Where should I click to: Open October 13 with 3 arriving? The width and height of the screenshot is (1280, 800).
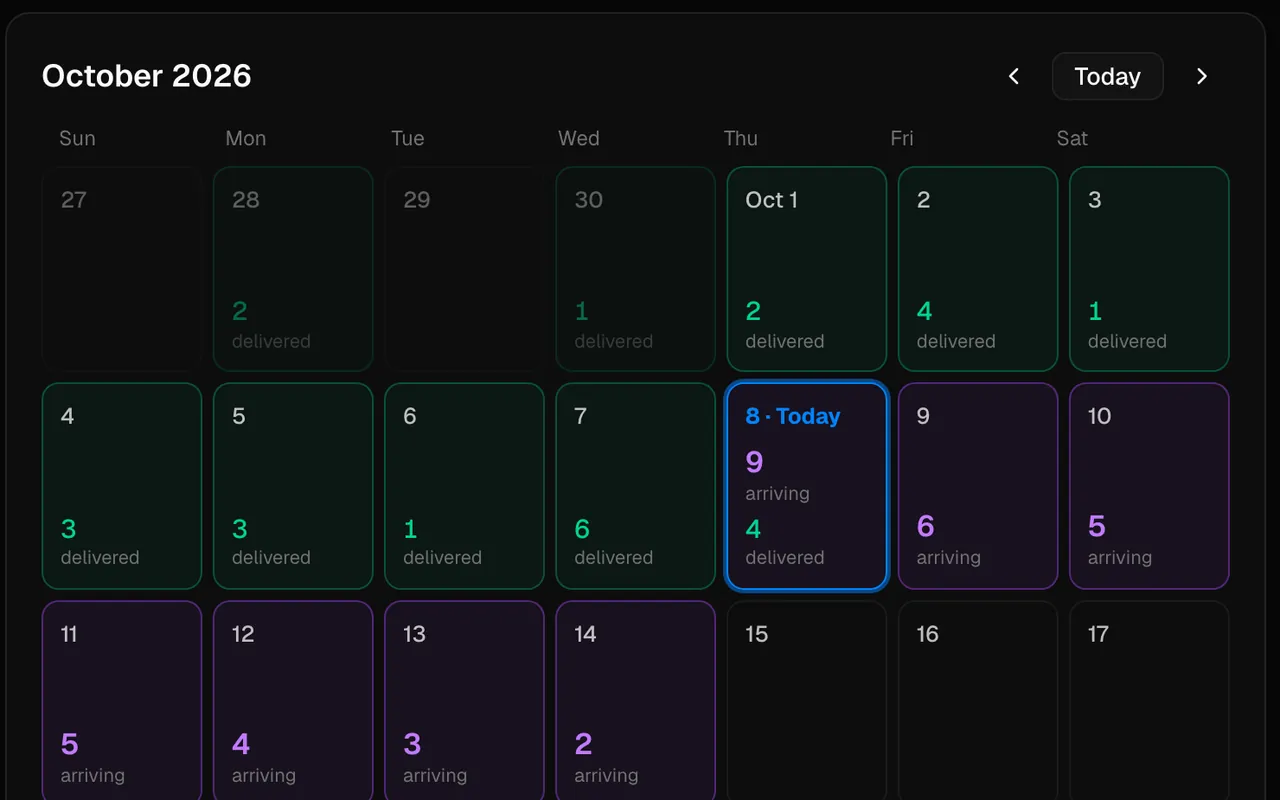pos(464,700)
